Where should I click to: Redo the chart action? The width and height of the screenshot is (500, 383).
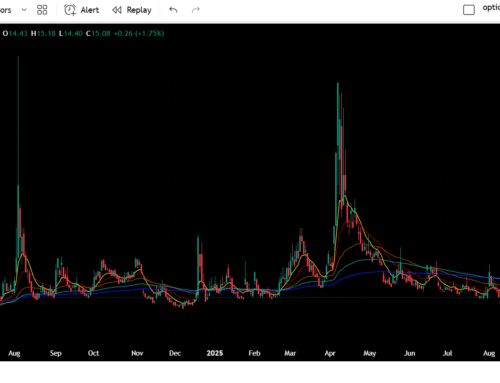pyautogui.click(x=196, y=10)
